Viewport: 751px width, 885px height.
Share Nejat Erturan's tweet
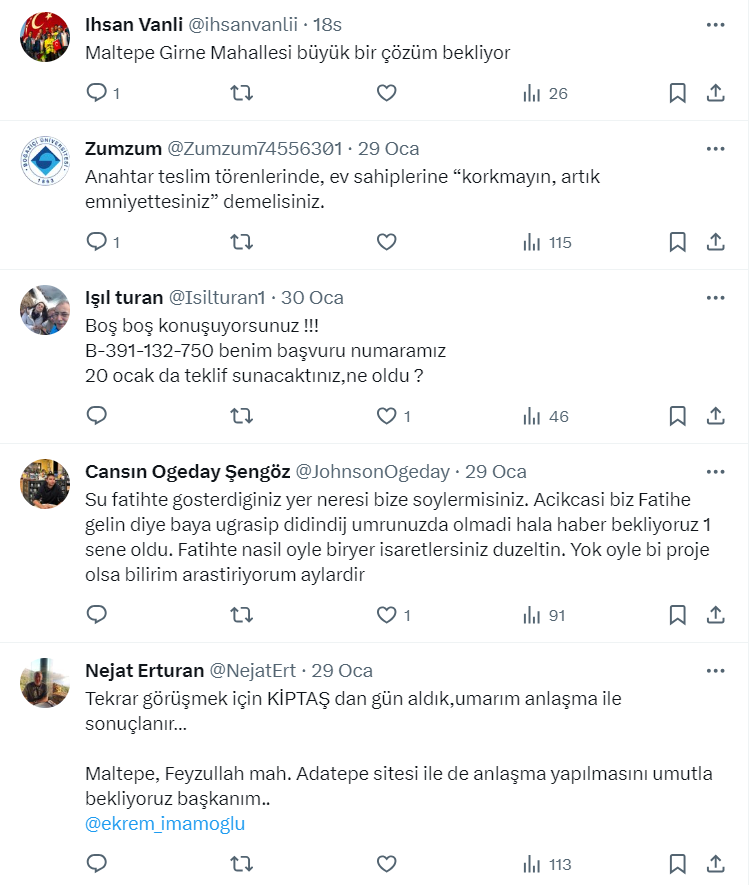[716, 864]
